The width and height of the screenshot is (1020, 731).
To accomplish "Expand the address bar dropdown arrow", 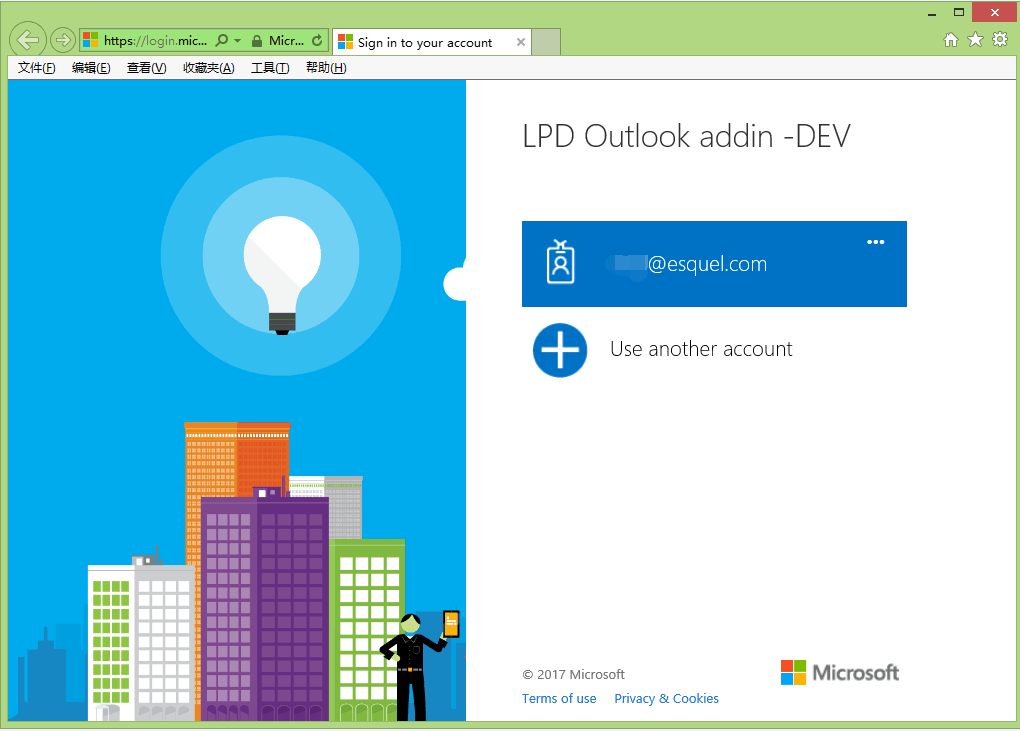I will coord(237,40).
